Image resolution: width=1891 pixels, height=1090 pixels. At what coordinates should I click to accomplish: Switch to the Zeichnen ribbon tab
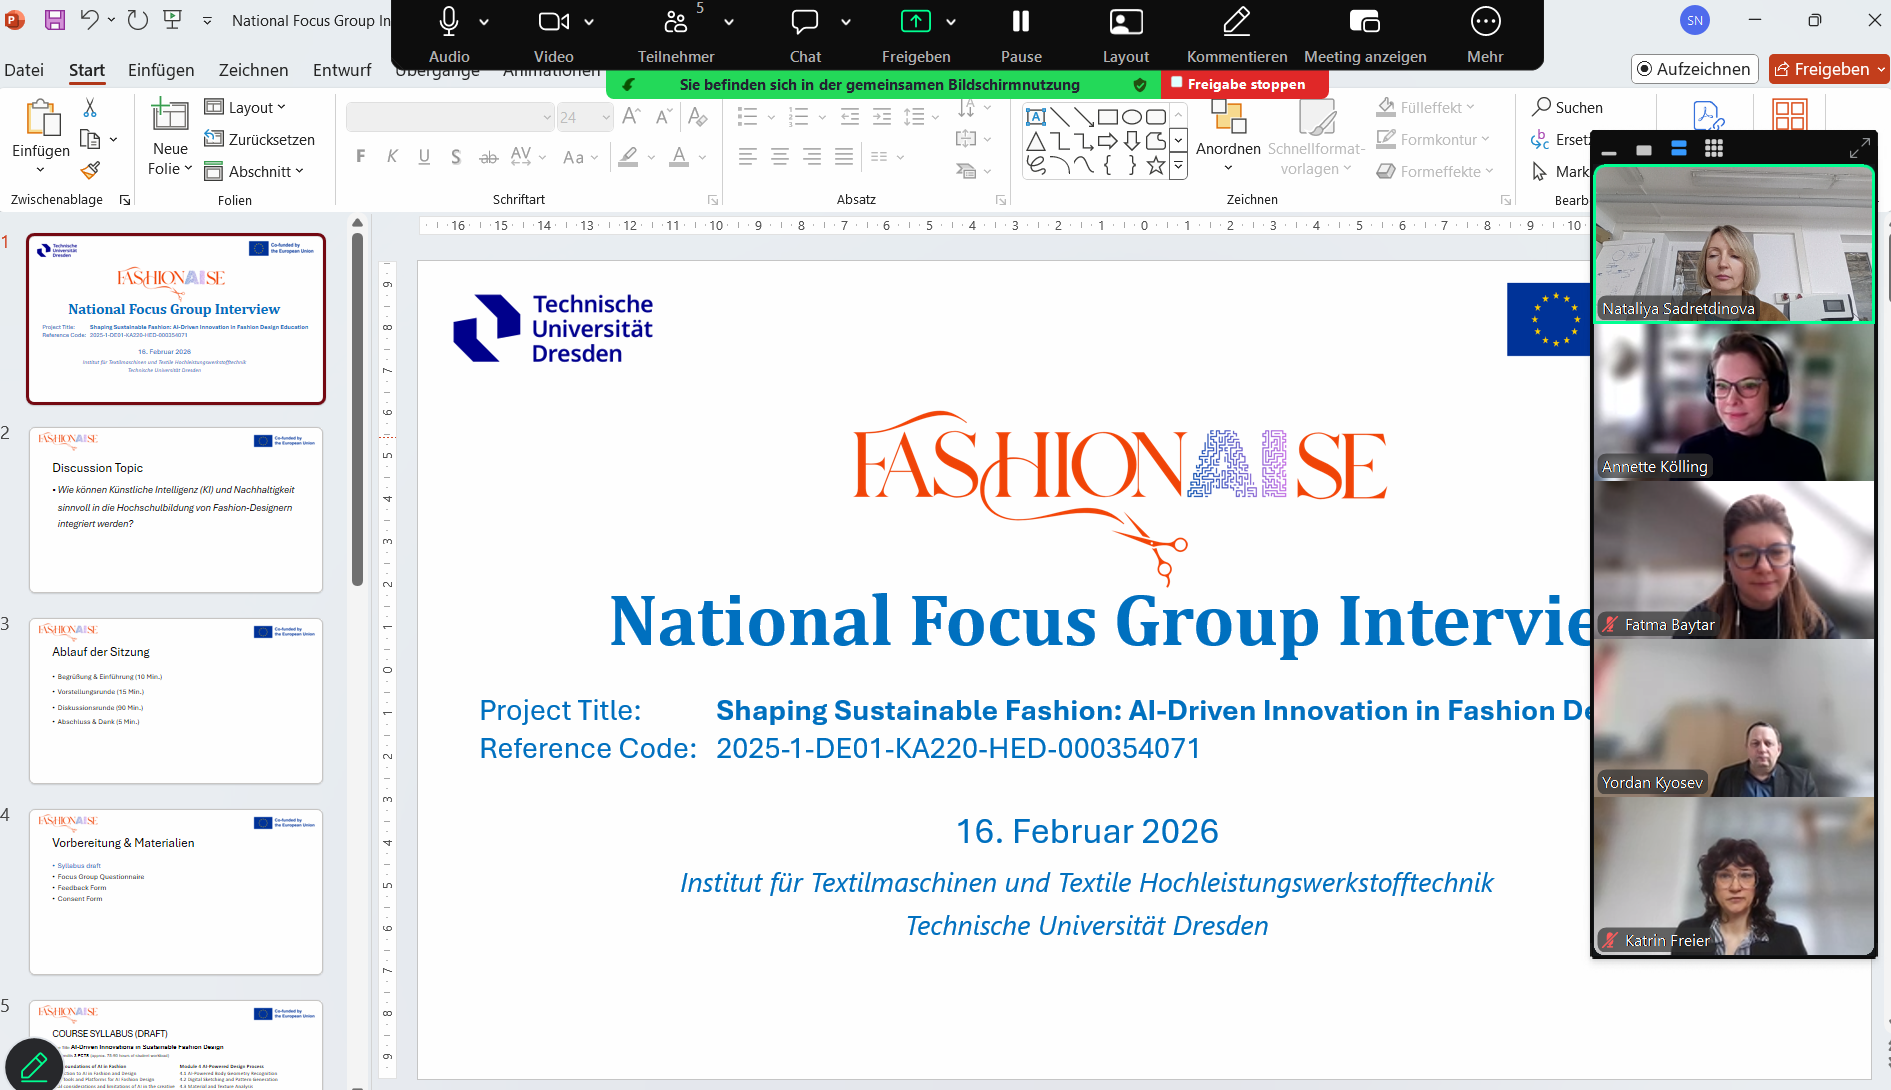point(254,70)
